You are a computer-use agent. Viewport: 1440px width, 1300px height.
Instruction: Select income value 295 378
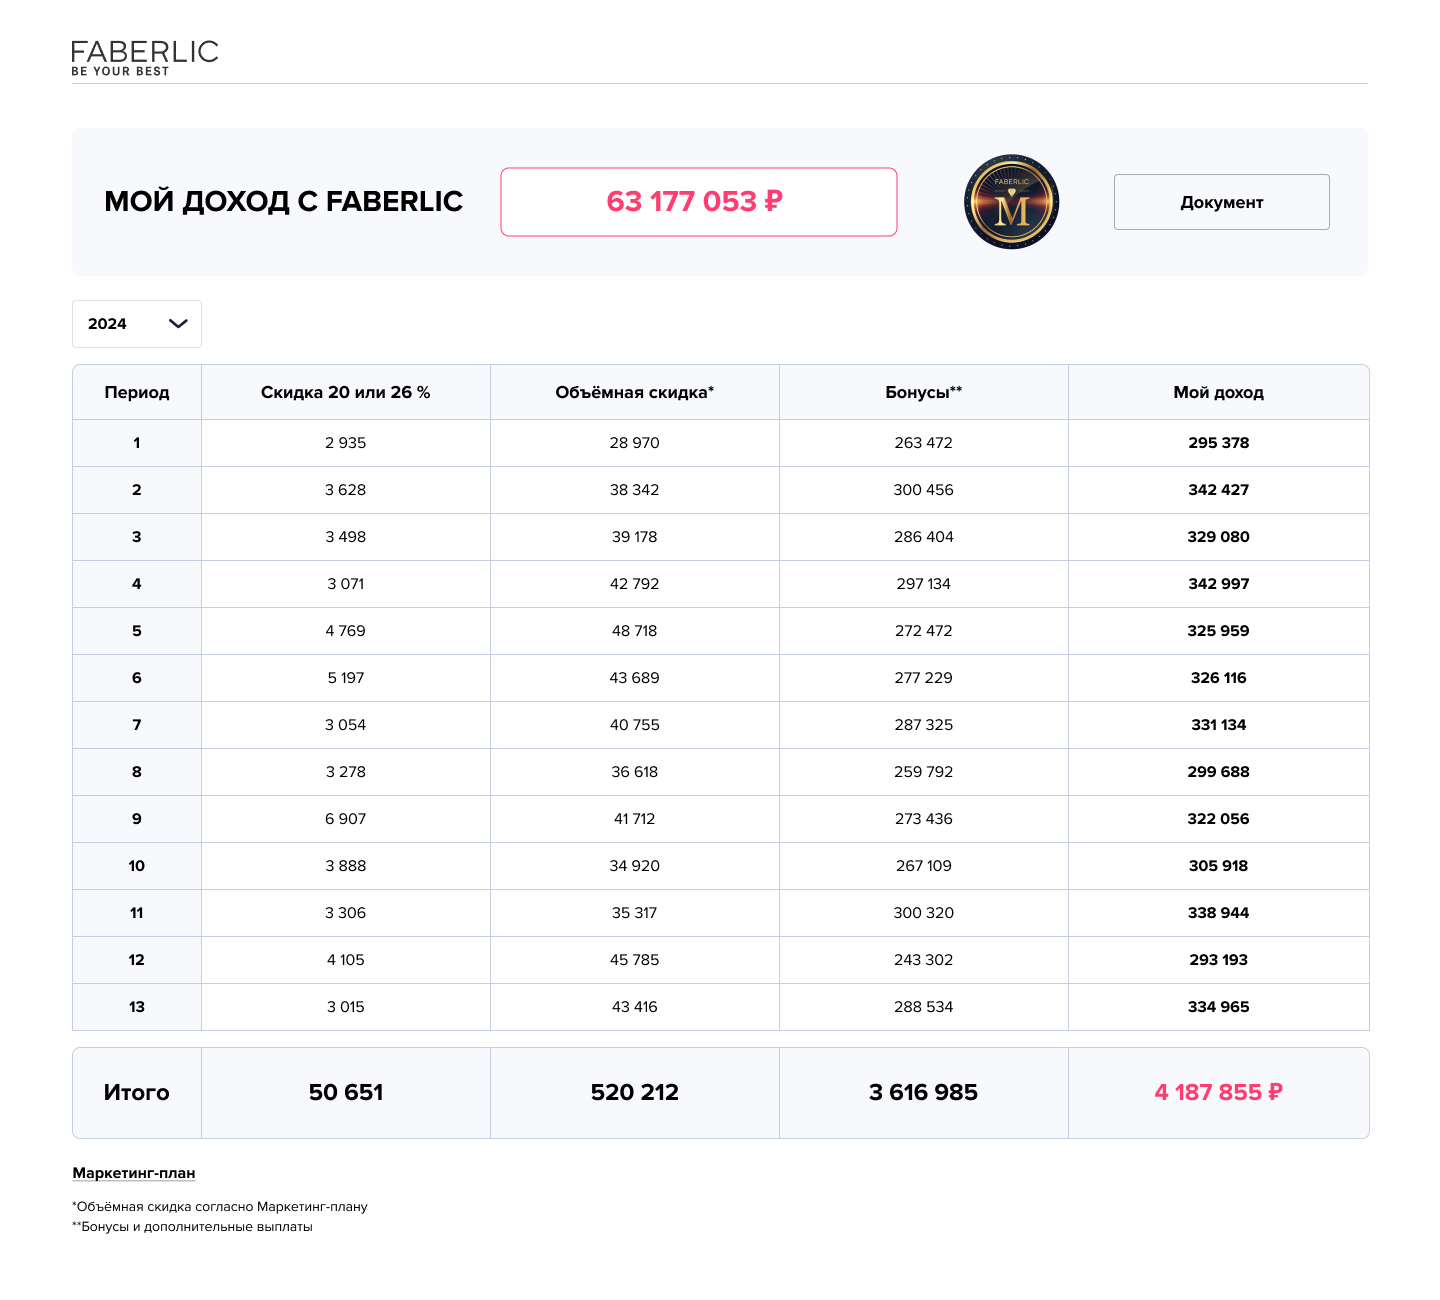point(1219,443)
